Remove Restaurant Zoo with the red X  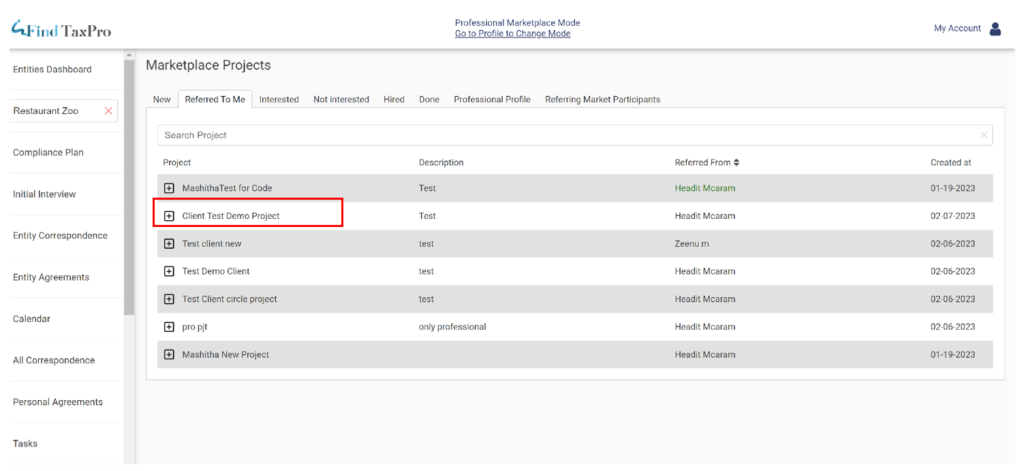click(x=108, y=111)
